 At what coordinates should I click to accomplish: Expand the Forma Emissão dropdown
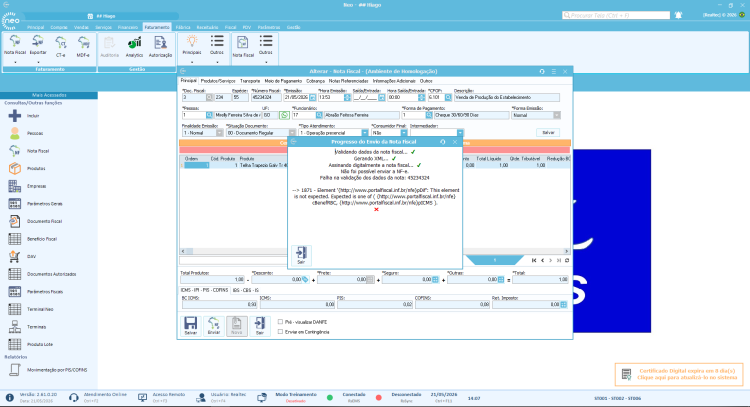point(557,115)
